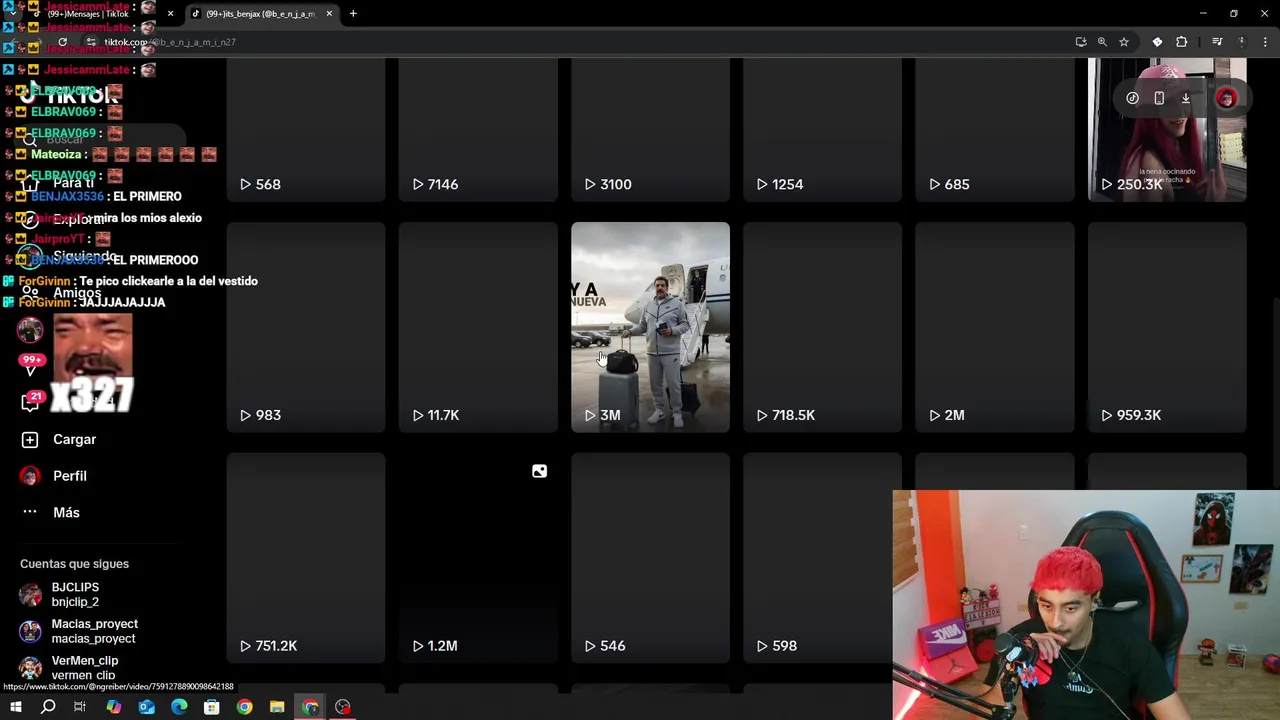
Task: Reload the page
Action: point(63,42)
